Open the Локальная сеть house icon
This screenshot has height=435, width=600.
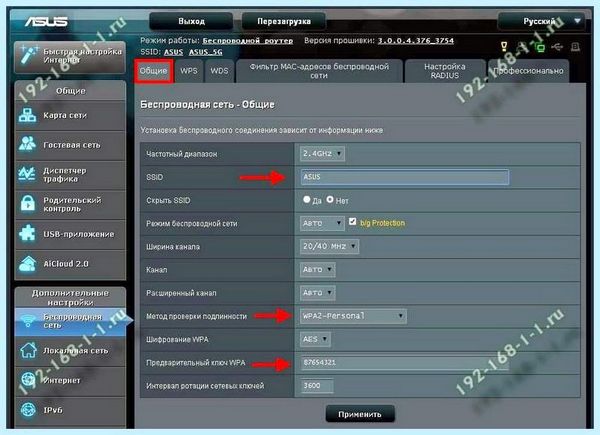(28, 350)
